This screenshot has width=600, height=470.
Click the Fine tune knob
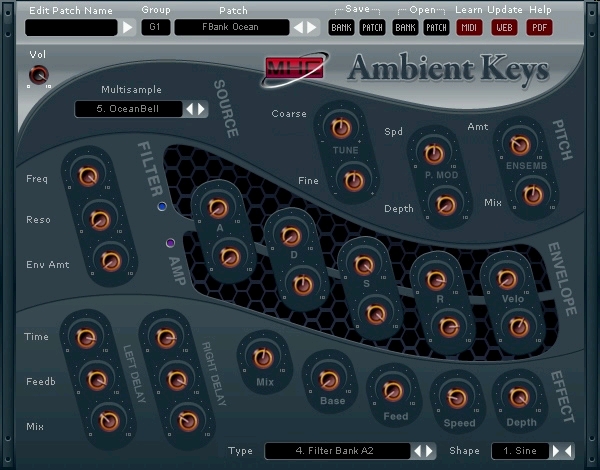354,181
